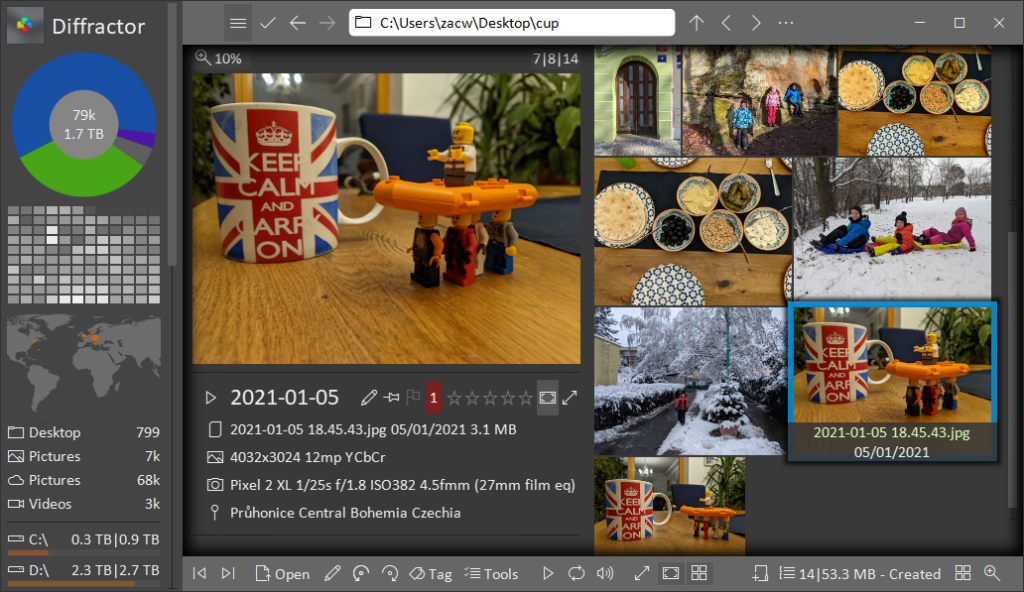Go to the parent folder with up arrow

coord(697,23)
